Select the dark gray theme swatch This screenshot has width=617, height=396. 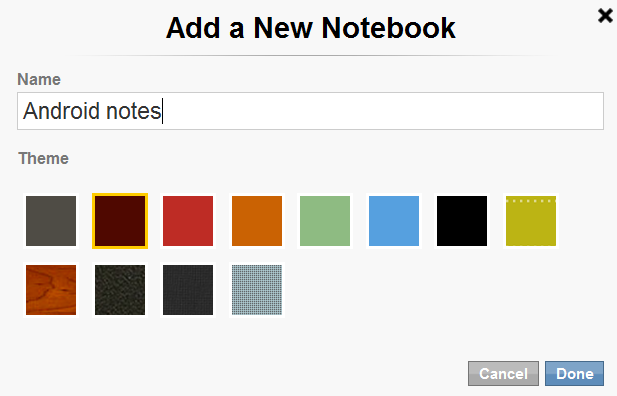click(x=51, y=221)
